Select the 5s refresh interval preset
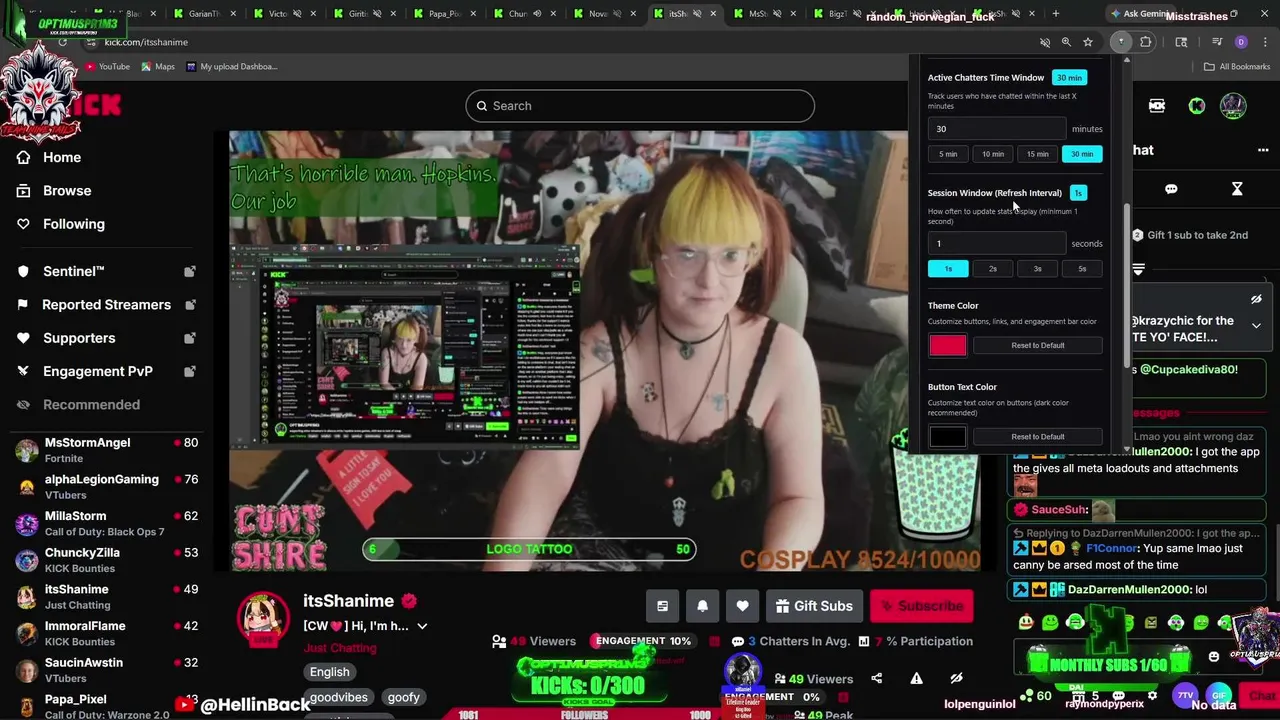 [x=1082, y=269]
